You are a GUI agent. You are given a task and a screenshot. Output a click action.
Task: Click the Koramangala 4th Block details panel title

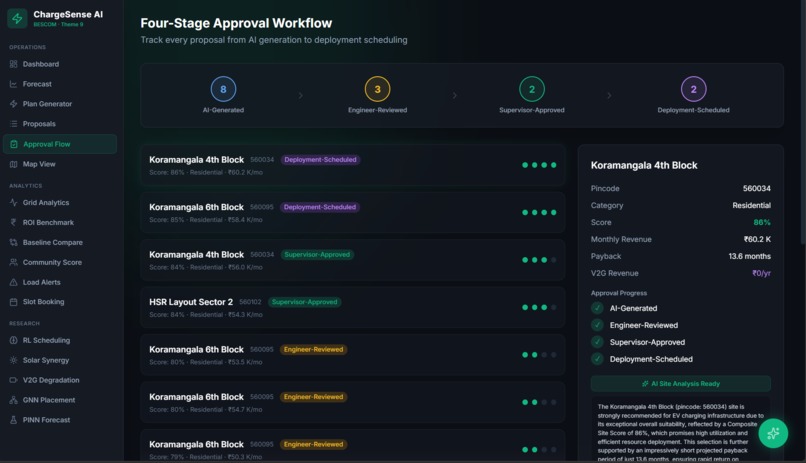coord(644,165)
